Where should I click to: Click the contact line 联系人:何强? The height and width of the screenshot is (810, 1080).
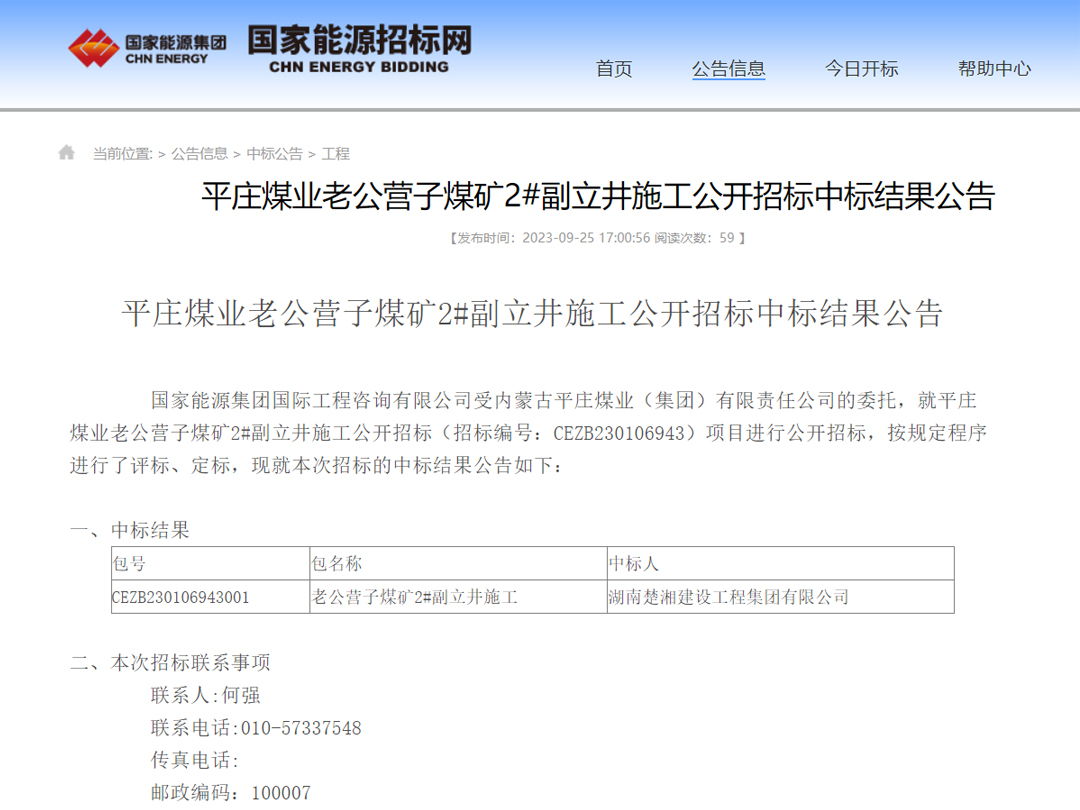click(206, 695)
